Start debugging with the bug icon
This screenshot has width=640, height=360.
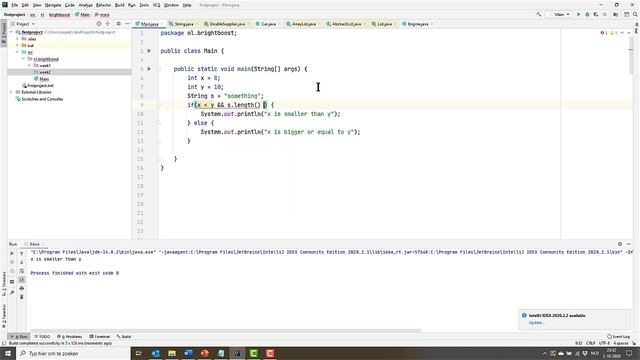click(x=587, y=14)
